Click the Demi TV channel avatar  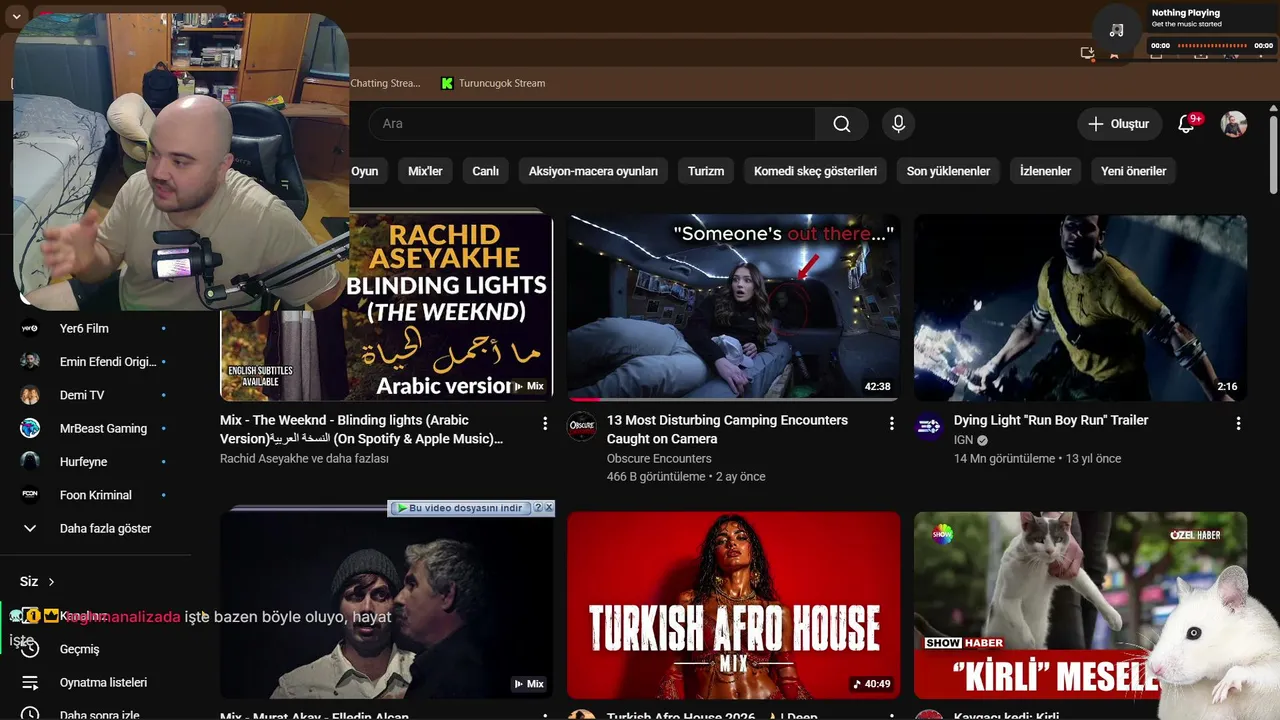(30, 395)
